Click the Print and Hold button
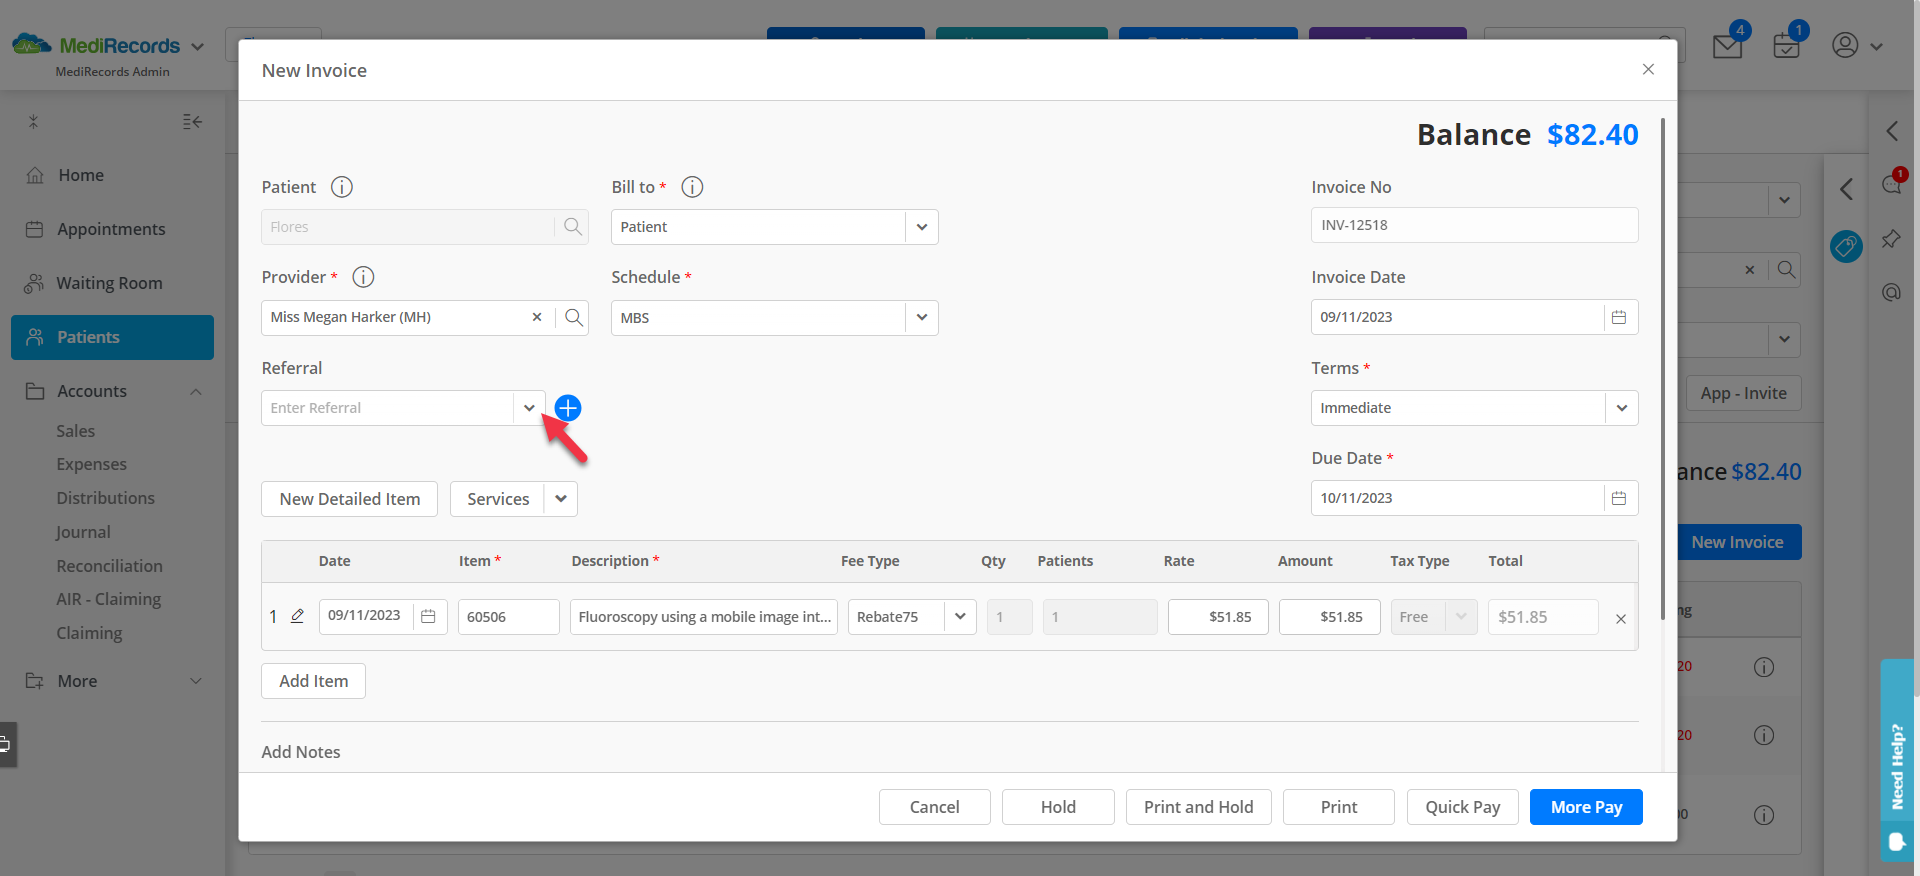The width and height of the screenshot is (1920, 876). coord(1199,807)
